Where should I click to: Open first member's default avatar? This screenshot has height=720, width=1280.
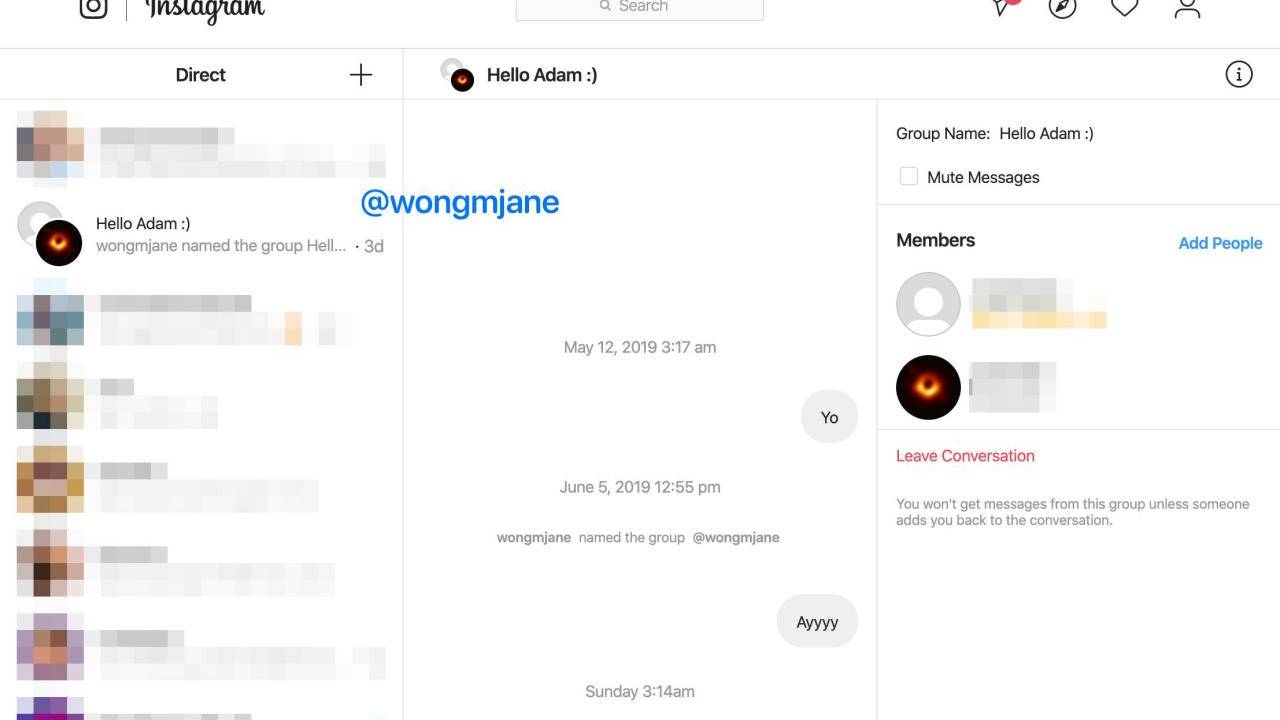click(928, 304)
